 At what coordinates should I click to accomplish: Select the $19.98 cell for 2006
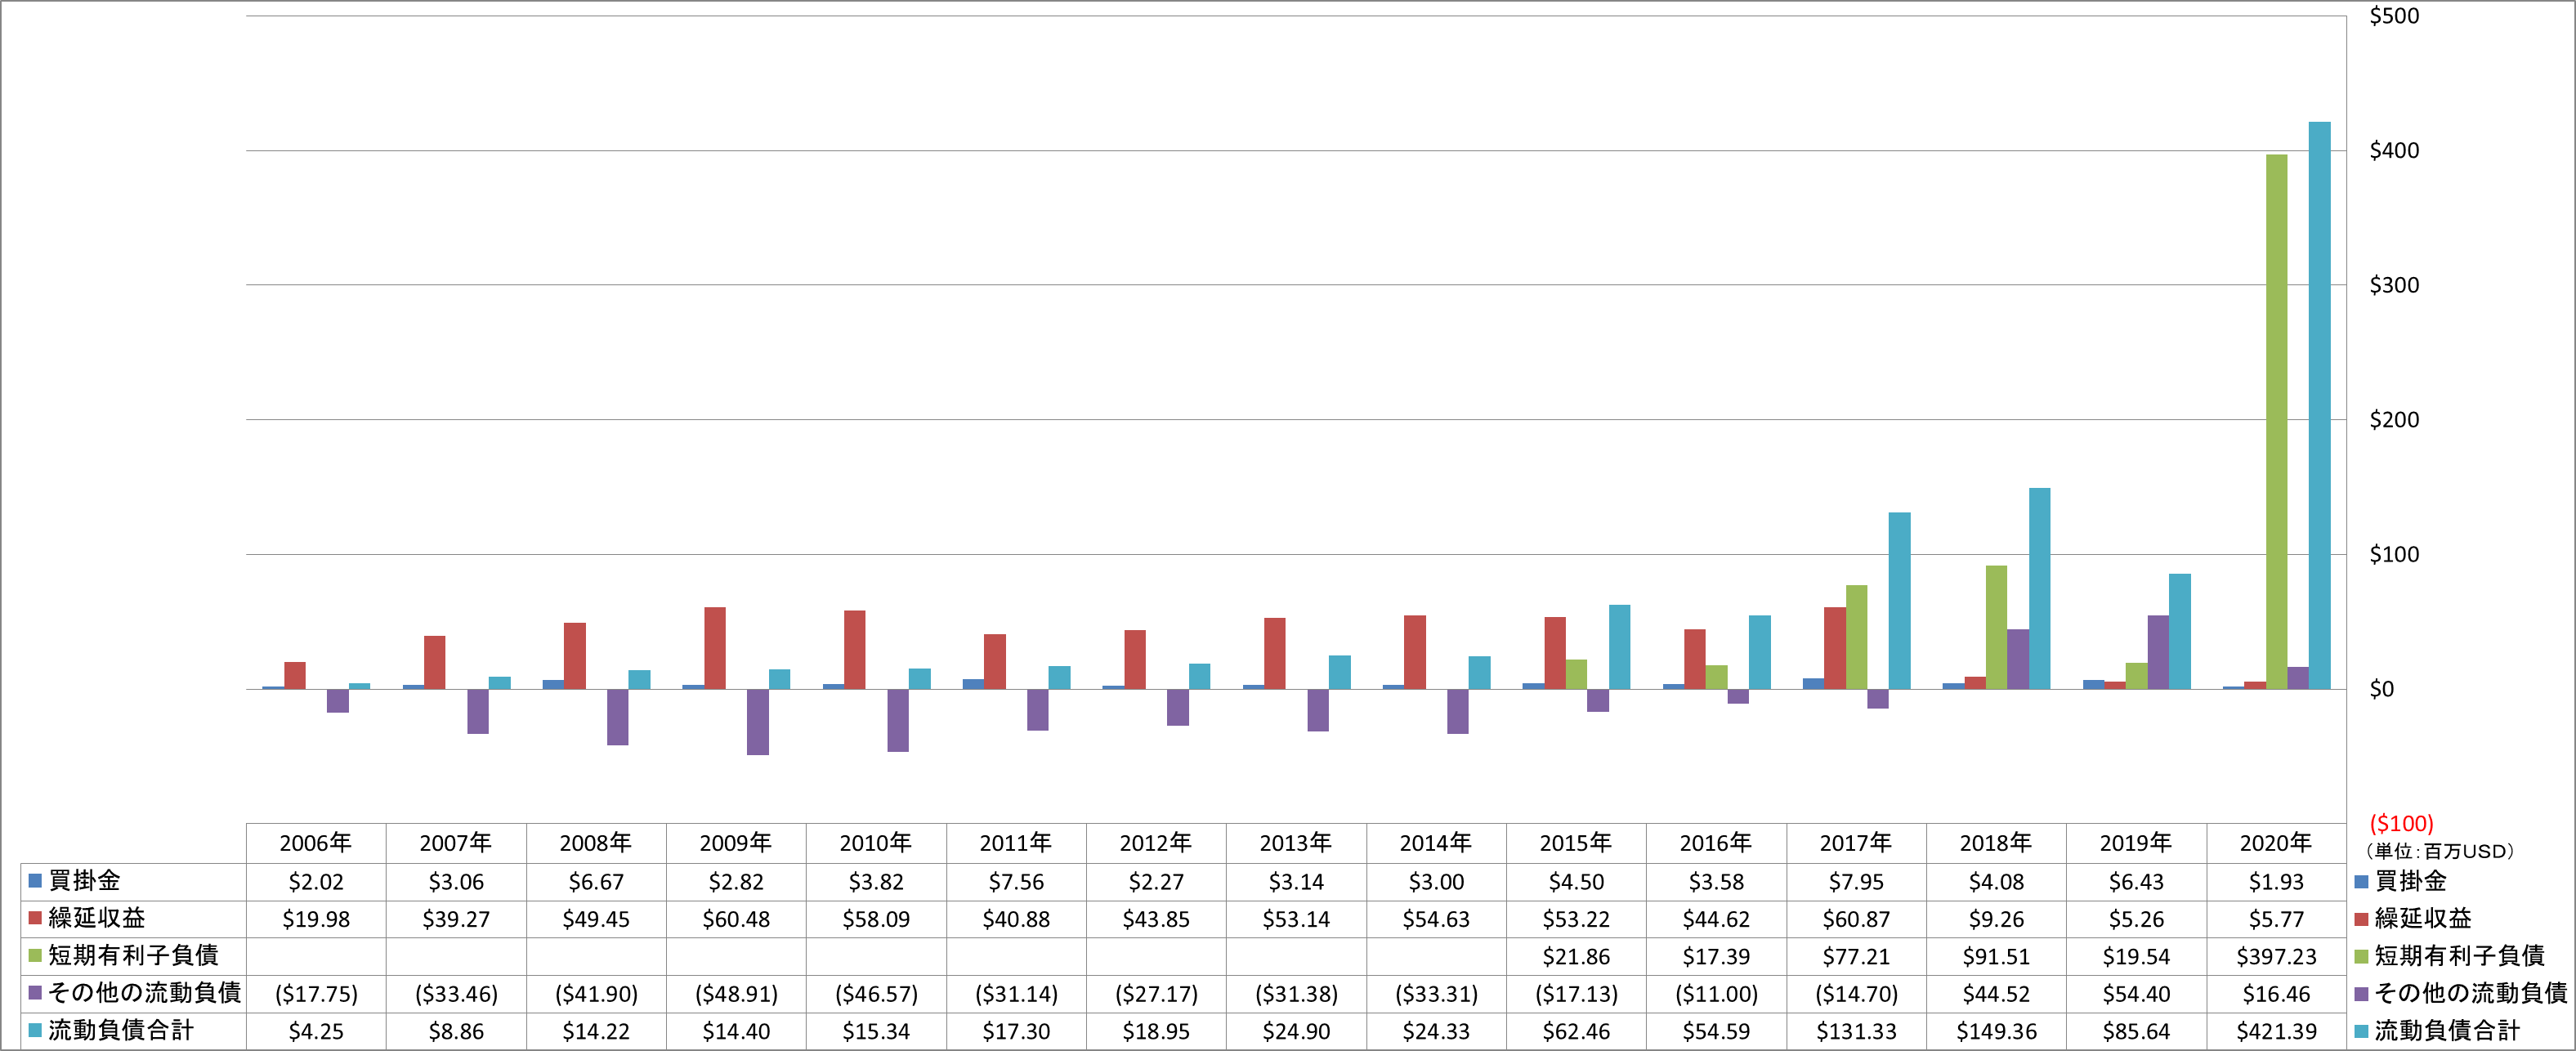[x=316, y=919]
